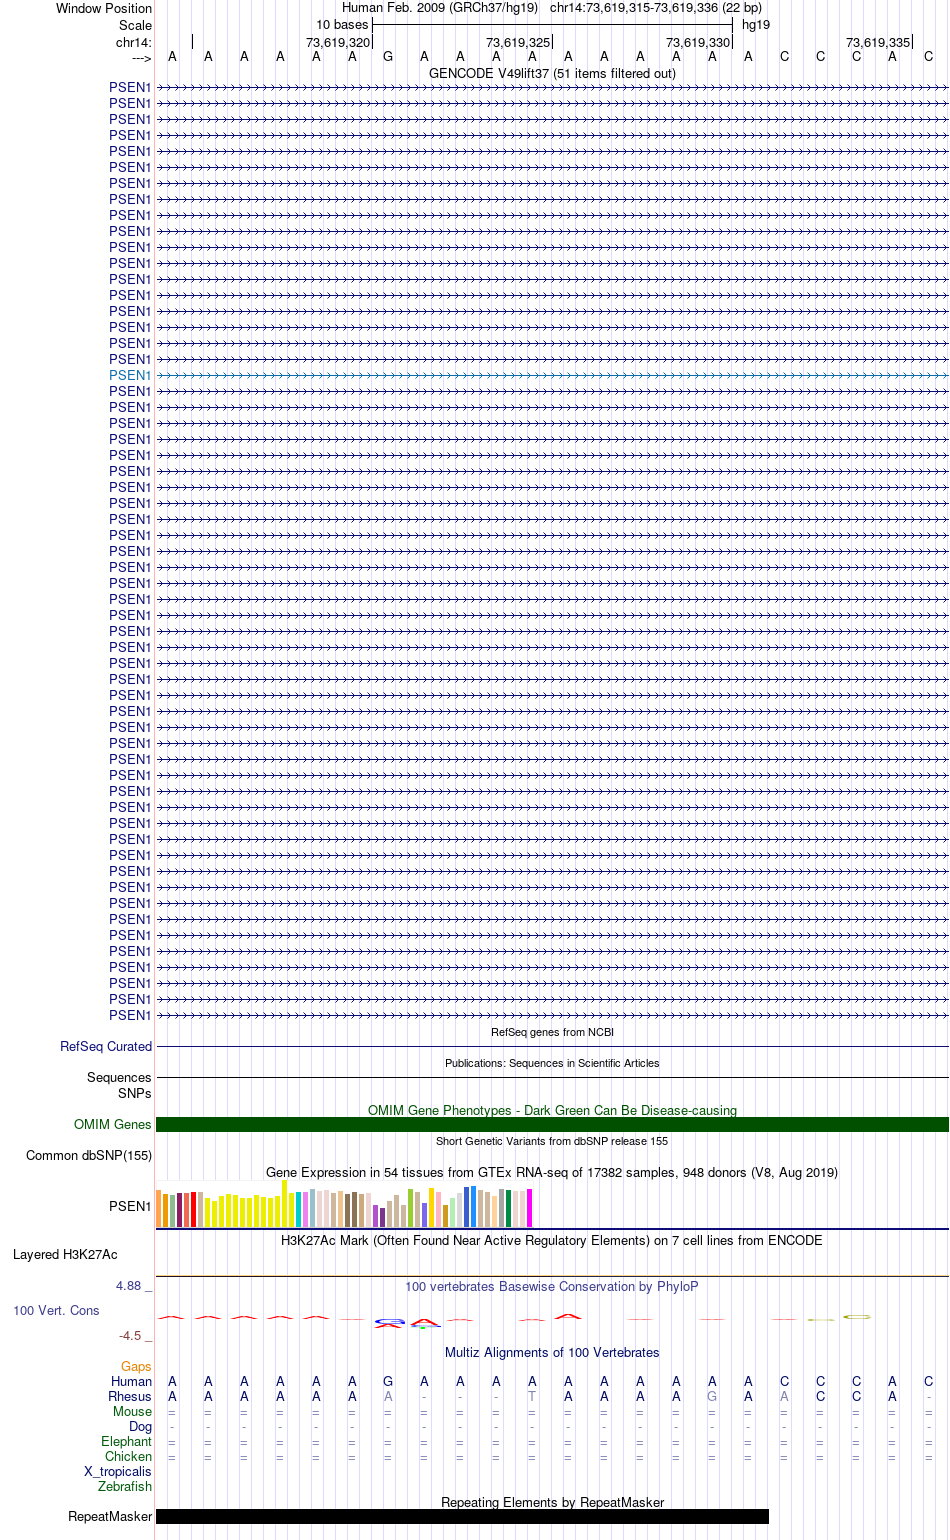Click the Common dbSNP(155) track label
950x1540 pixels.
pyautogui.click(x=89, y=1156)
